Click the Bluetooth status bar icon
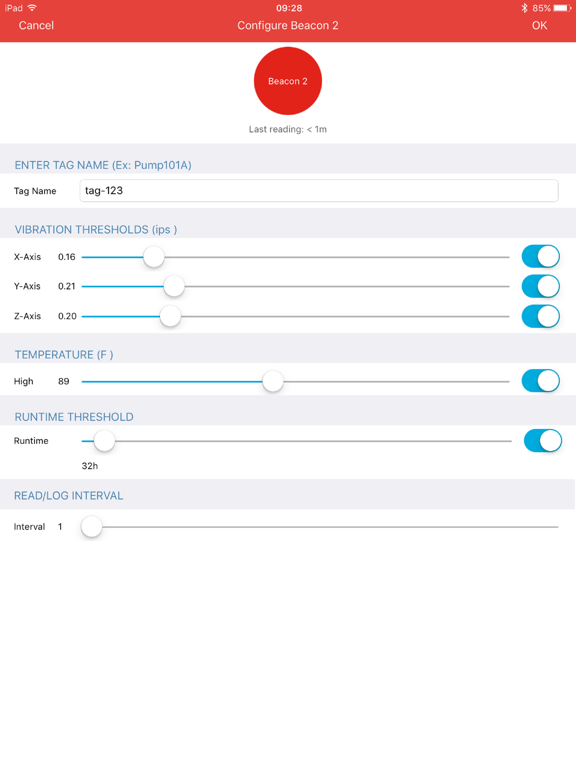This screenshot has height=768, width=576. click(524, 8)
